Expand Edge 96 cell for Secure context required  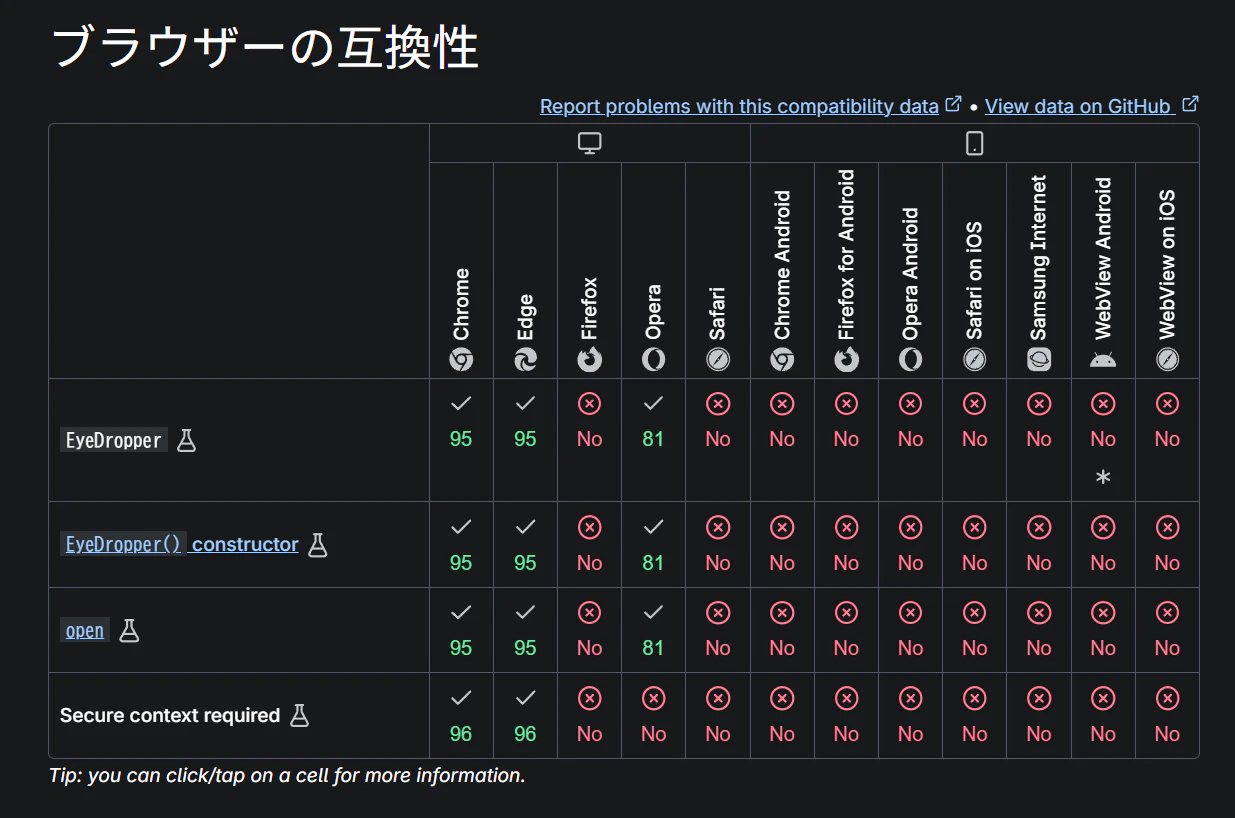click(x=525, y=715)
